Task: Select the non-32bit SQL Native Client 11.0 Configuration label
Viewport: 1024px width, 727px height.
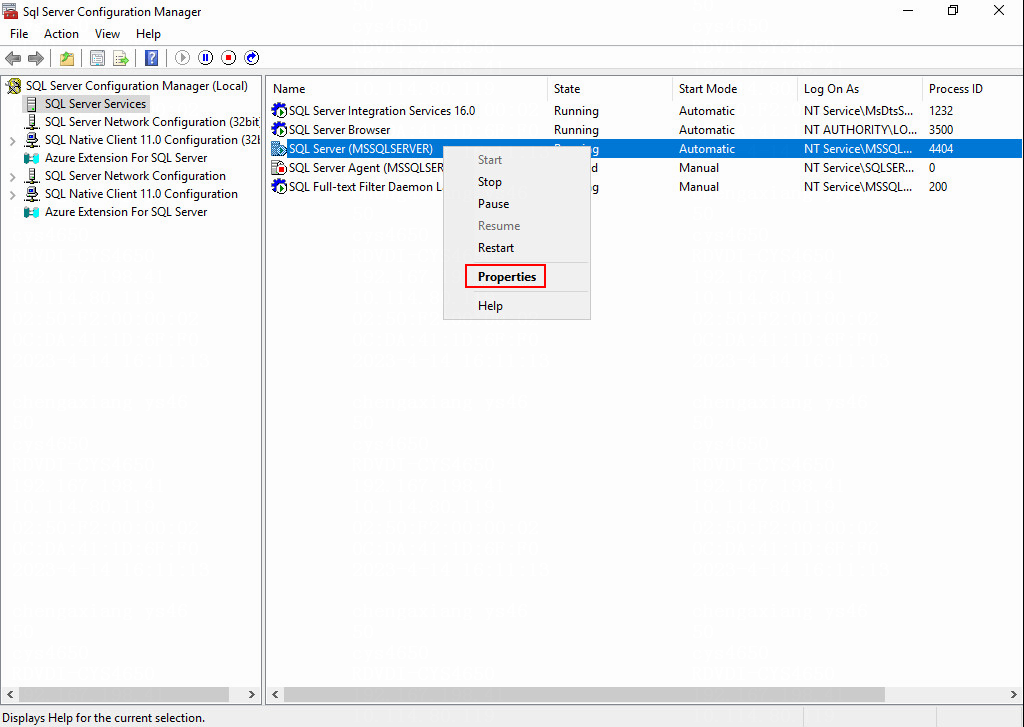Action: click(141, 194)
